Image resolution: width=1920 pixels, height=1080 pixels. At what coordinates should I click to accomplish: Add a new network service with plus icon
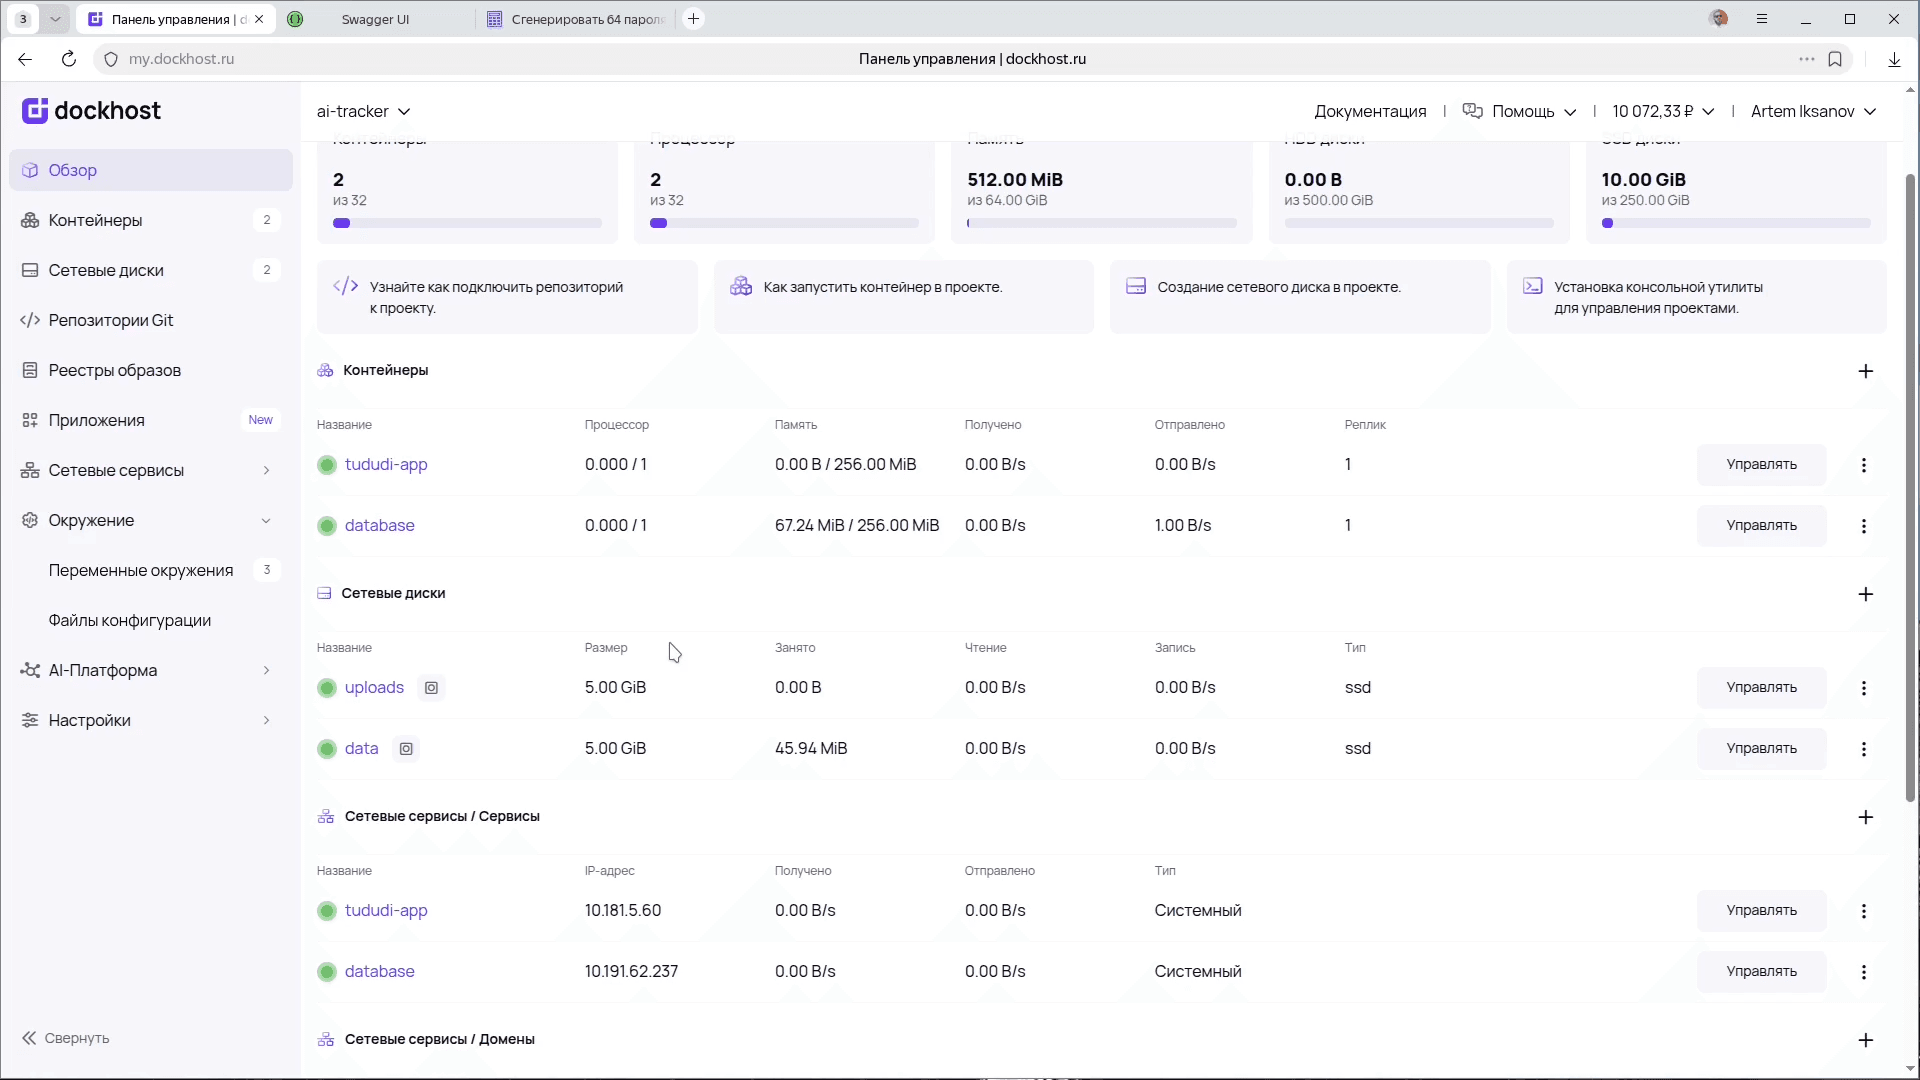tap(1865, 817)
